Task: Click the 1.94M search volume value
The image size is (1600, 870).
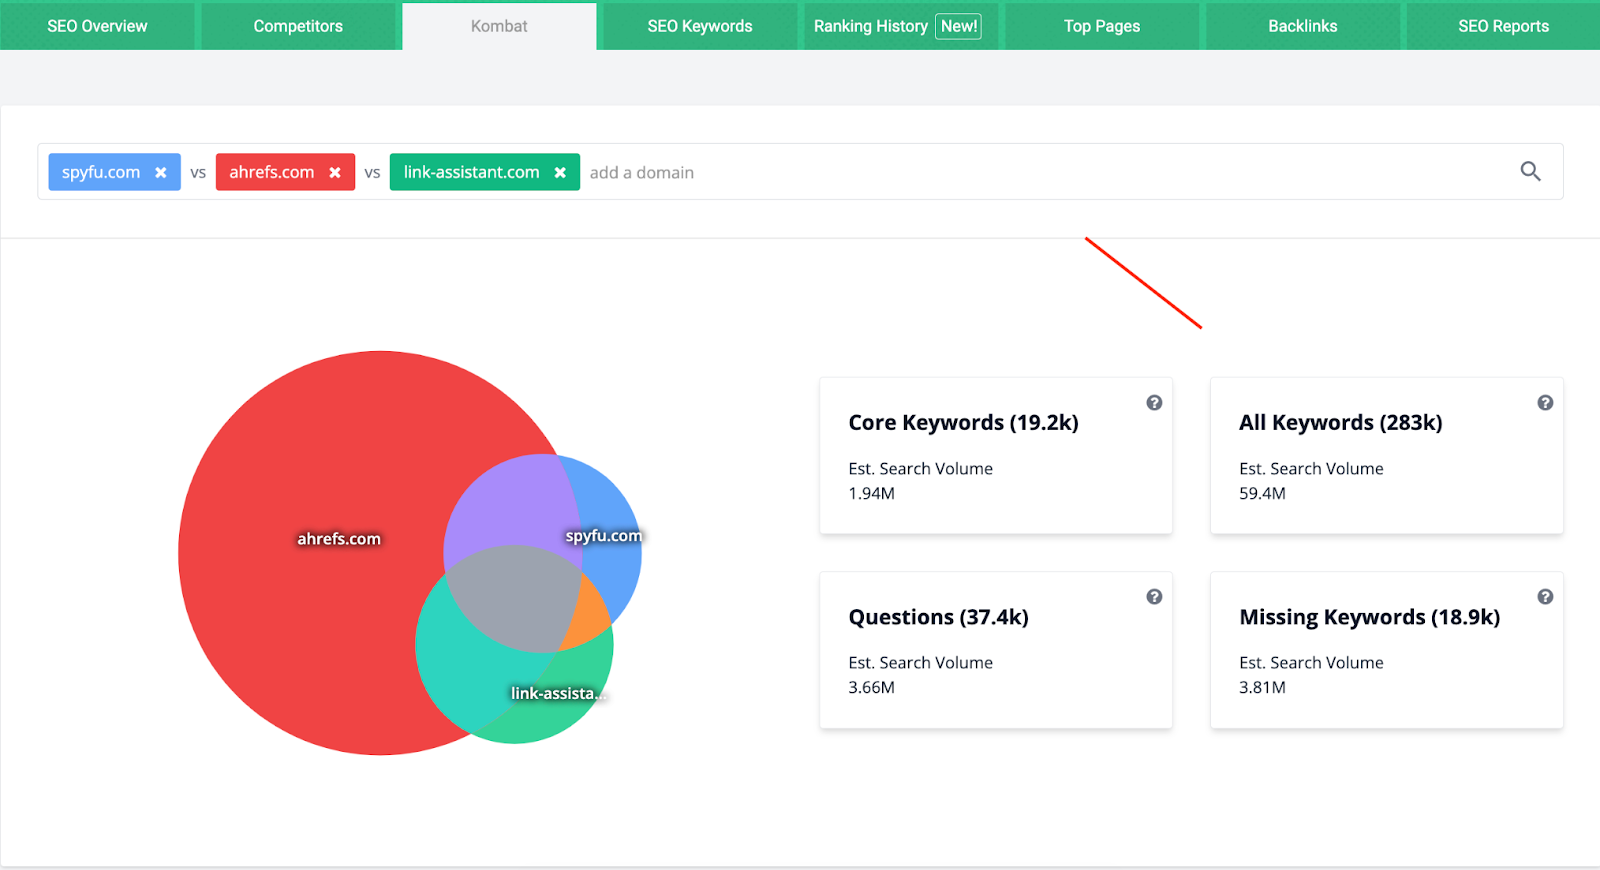Action: pyautogui.click(x=871, y=493)
